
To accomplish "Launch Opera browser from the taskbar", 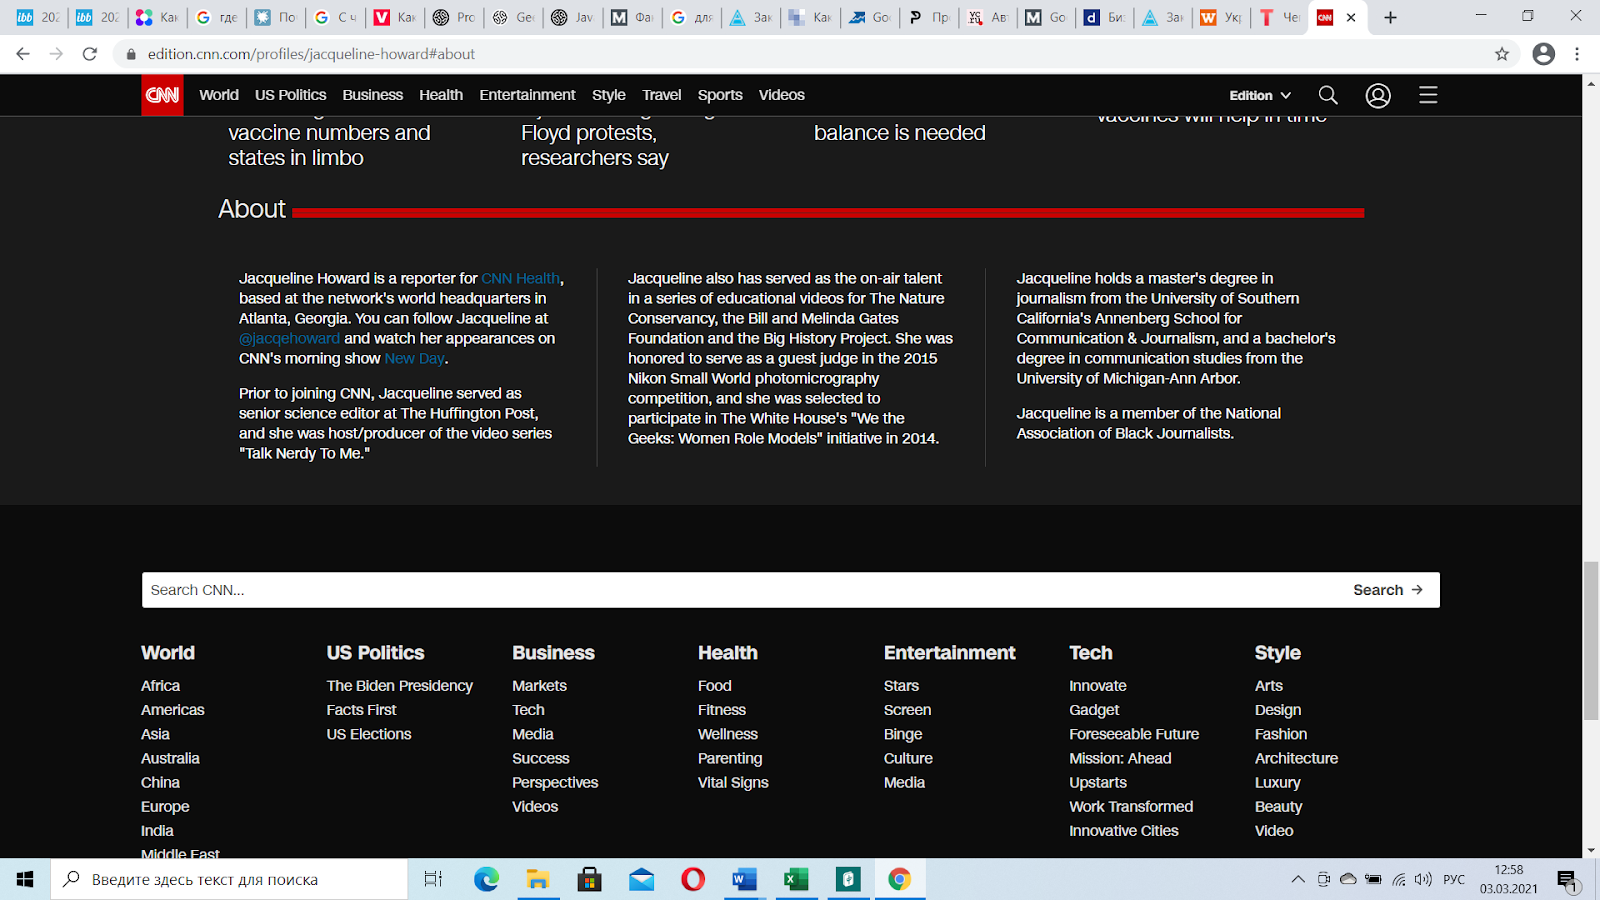I will (693, 879).
